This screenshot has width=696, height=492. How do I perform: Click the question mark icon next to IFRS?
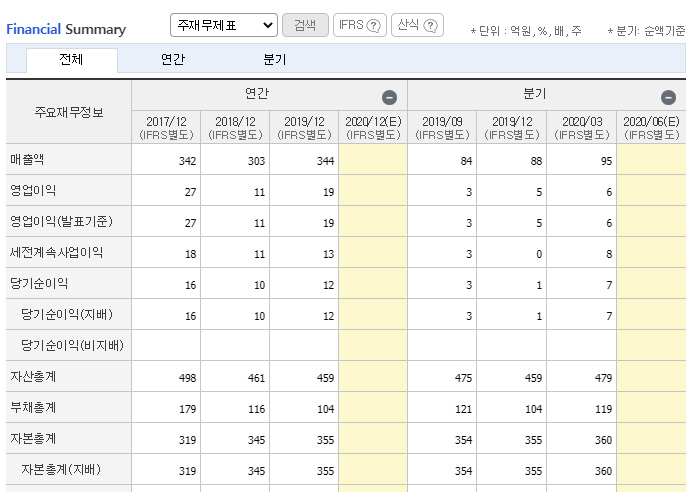click(x=374, y=26)
